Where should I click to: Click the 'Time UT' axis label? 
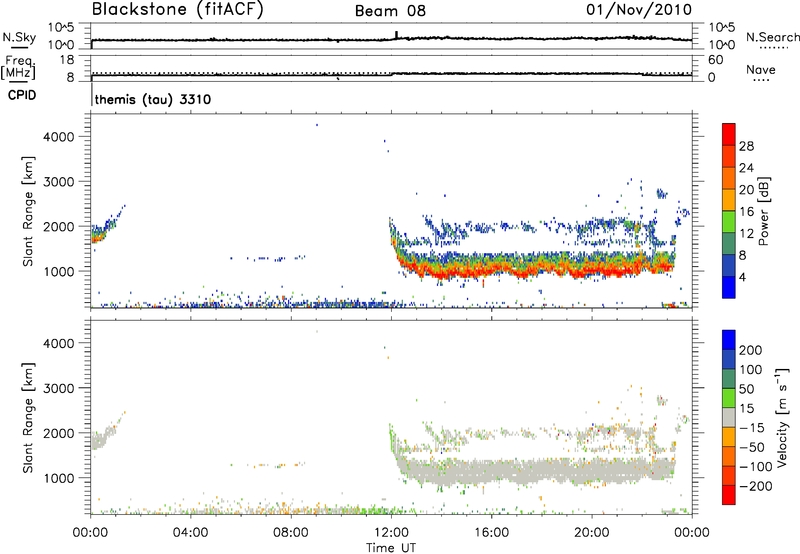click(x=391, y=548)
